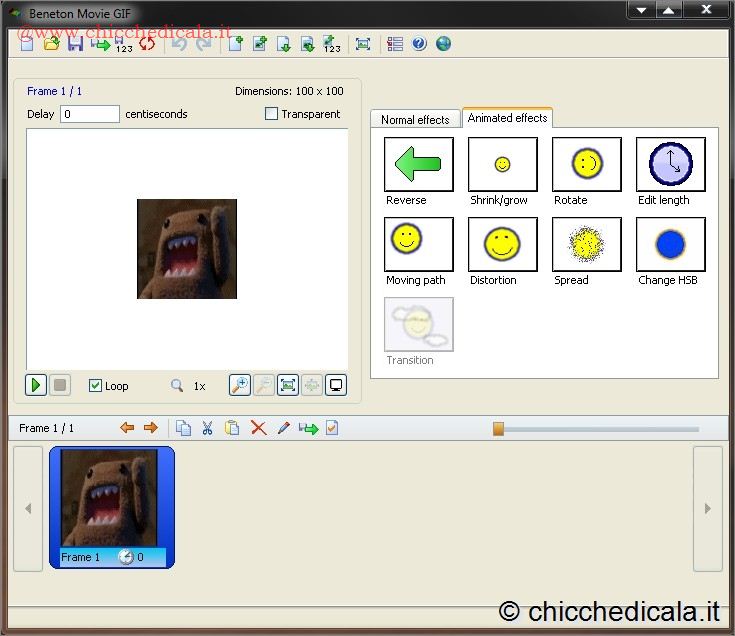Click the Delay centiseconds input field
735x636 pixels.
[x=90, y=114]
